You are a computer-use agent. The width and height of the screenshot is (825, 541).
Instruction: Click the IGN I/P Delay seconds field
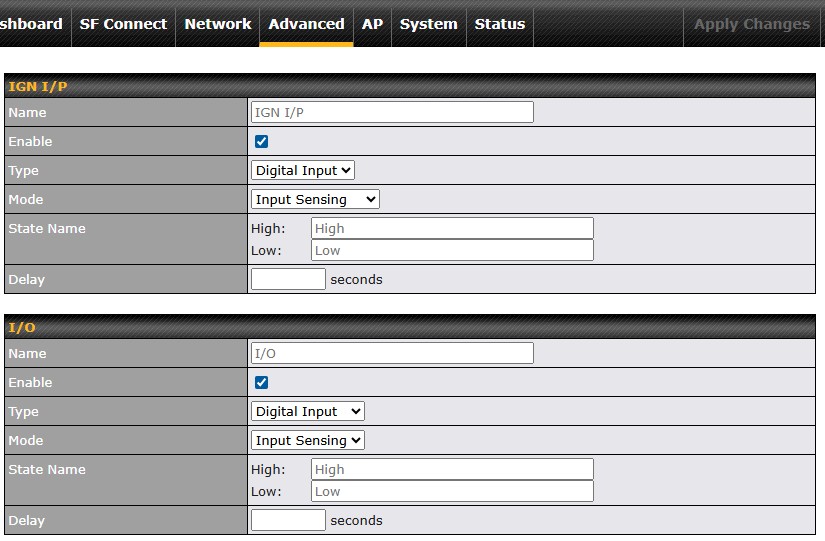(288, 280)
